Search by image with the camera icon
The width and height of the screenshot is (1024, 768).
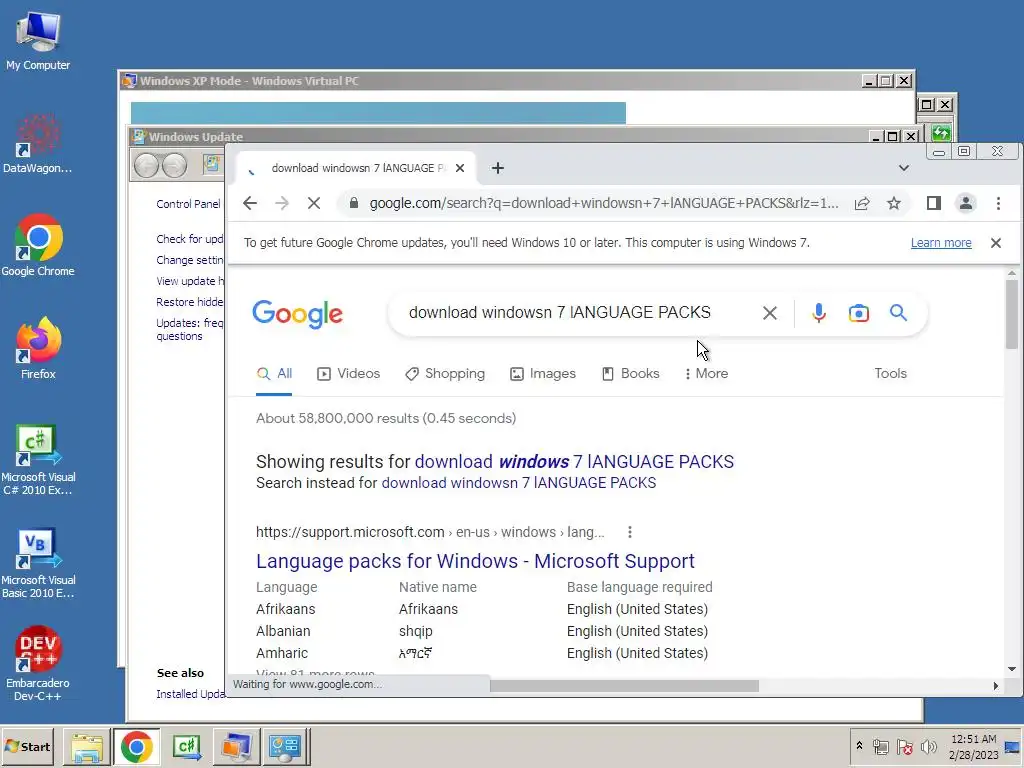click(859, 313)
